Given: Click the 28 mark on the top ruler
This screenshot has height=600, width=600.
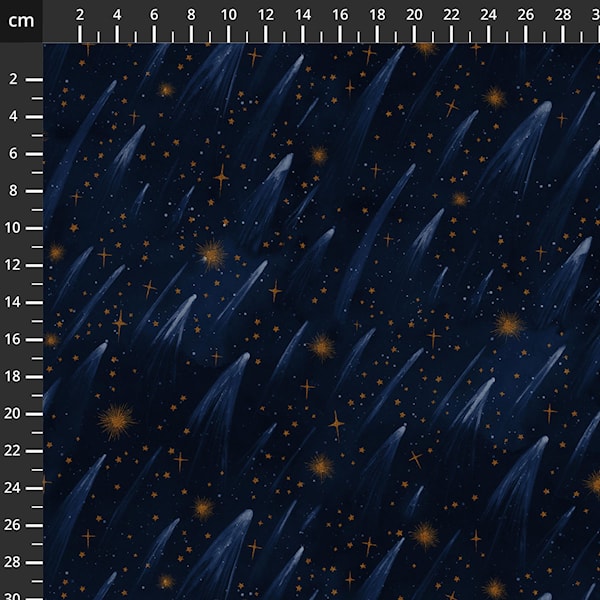Looking at the screenshot, I should click(x=562, y=15).
